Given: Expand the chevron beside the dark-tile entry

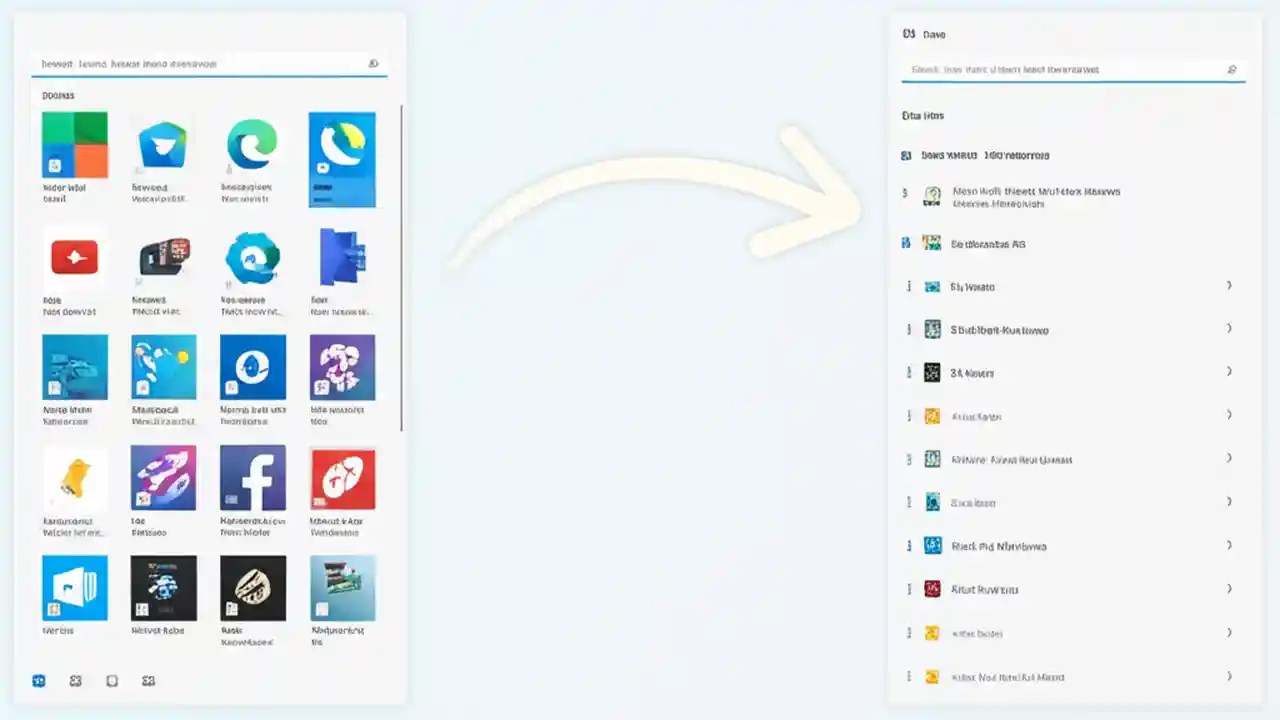Looking at the screenshot, I should (1229, 371).
